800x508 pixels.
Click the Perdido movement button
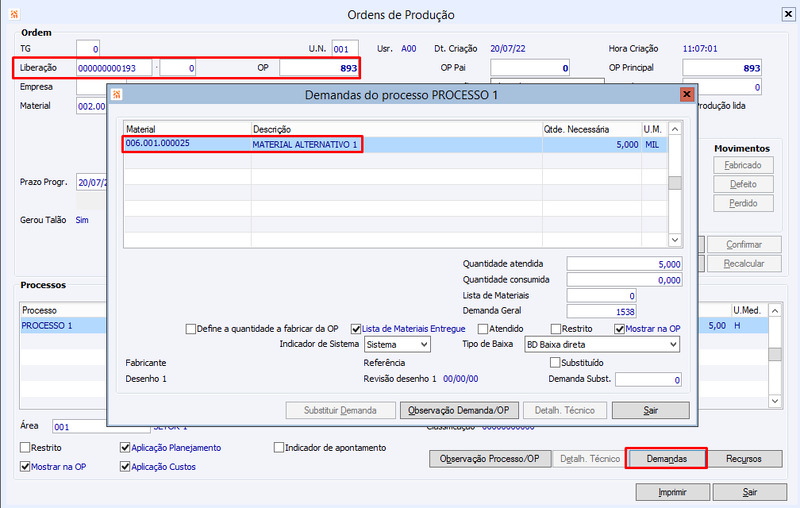(x=743, y=203)
